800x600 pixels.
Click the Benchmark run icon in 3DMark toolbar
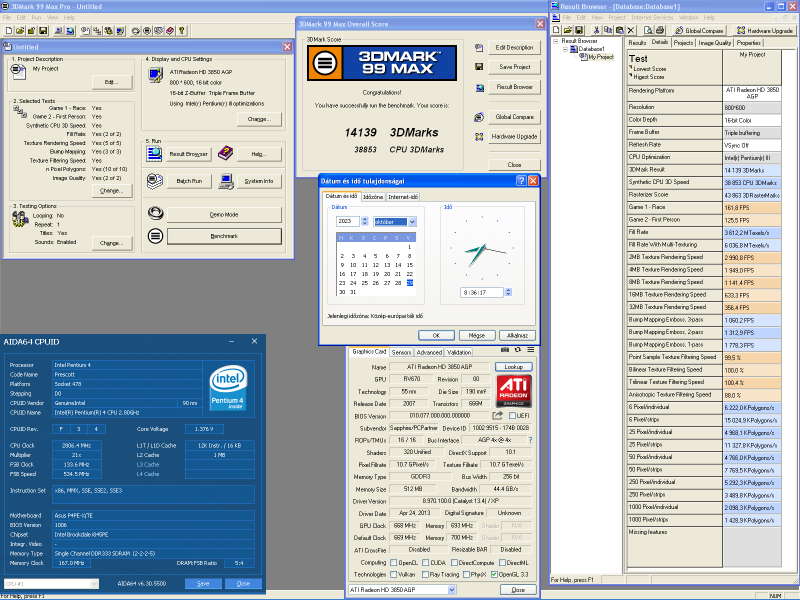[x=147, y=31]
